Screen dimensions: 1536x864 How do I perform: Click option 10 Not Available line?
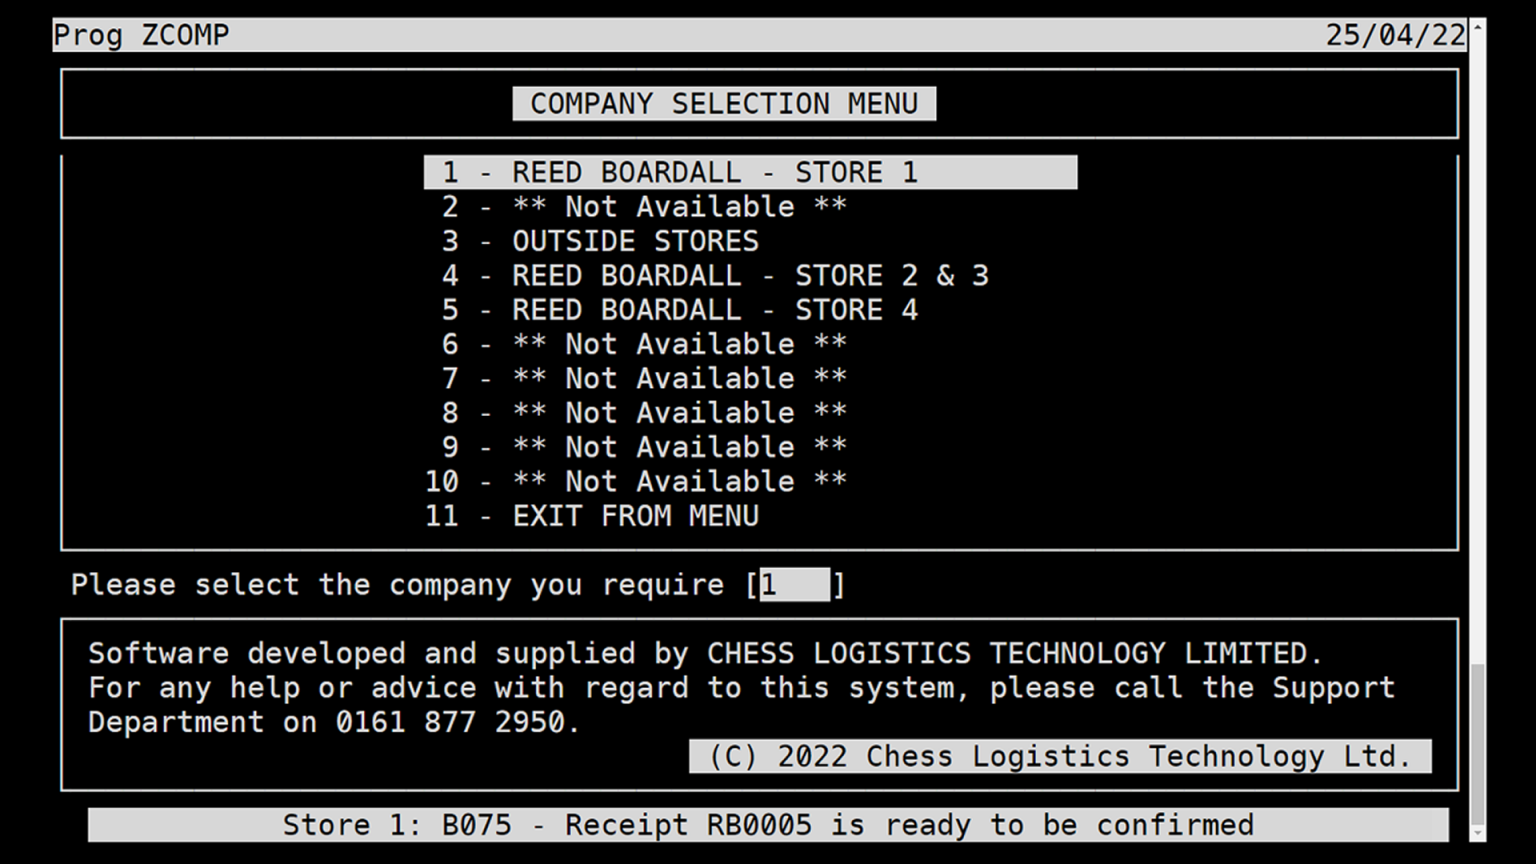(636, 482)
